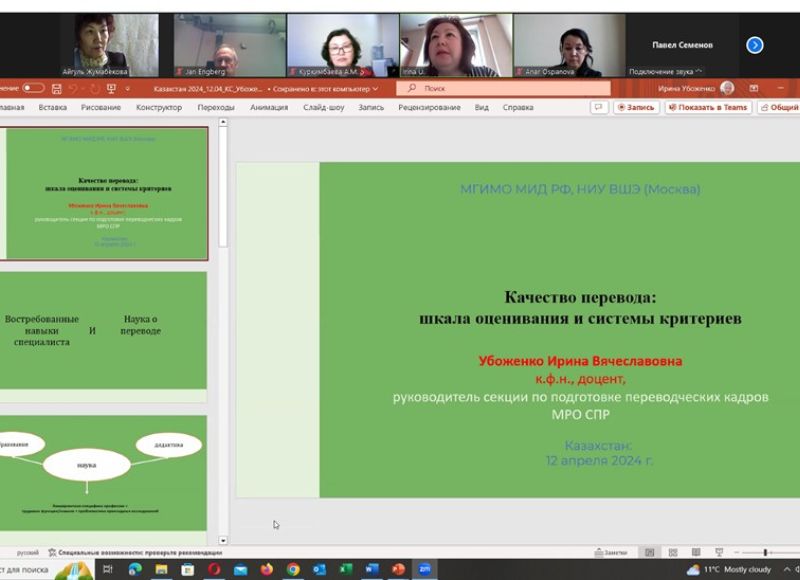The width and height of the screenshot is (800, 580).
Task: Select the first slide thumbnail
Action: 106,192
